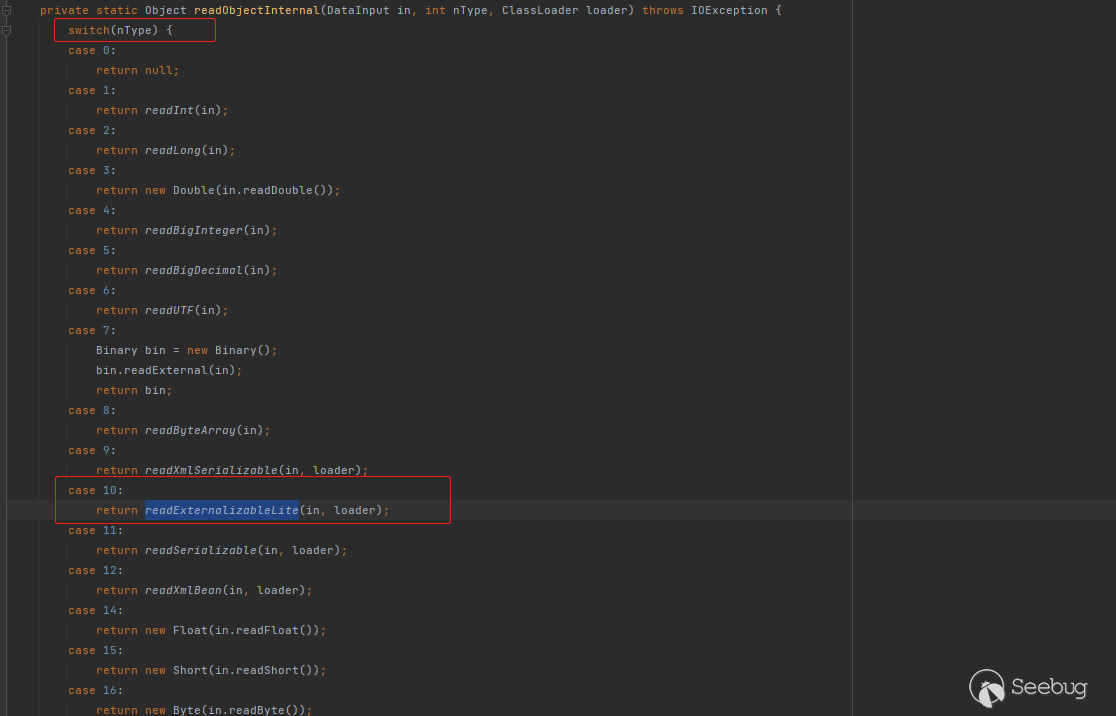The height and width of the screenshot is (716, 1116).
Task: Click readXmlSerializable under case 9
Action: tap(210, 470)
